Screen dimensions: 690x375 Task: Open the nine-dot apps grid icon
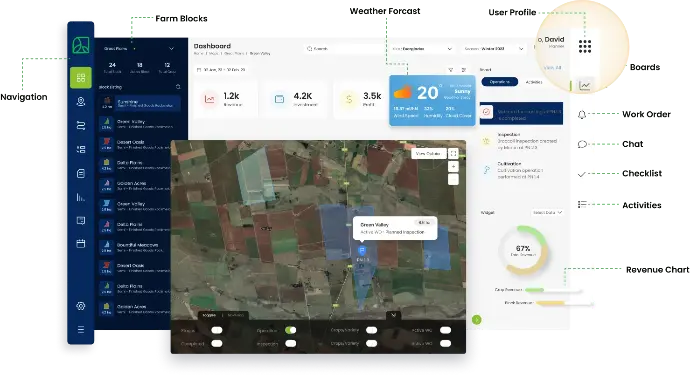tap(585, 46)
